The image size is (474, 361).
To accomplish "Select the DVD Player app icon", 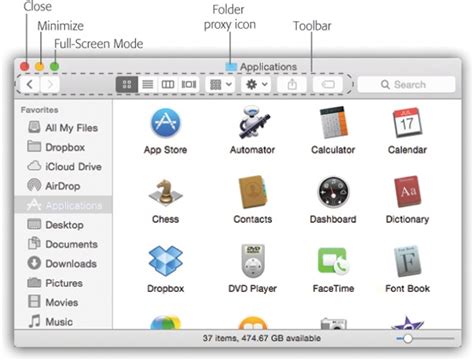I will 253,261.
